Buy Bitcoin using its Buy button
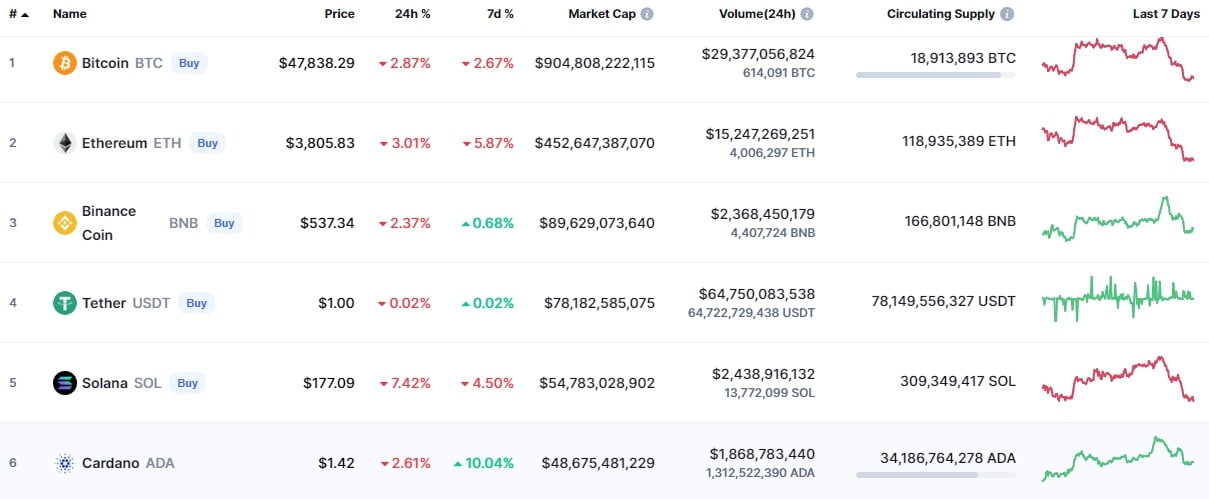This screenshot has width=1209, height=499. pos(189,63)
